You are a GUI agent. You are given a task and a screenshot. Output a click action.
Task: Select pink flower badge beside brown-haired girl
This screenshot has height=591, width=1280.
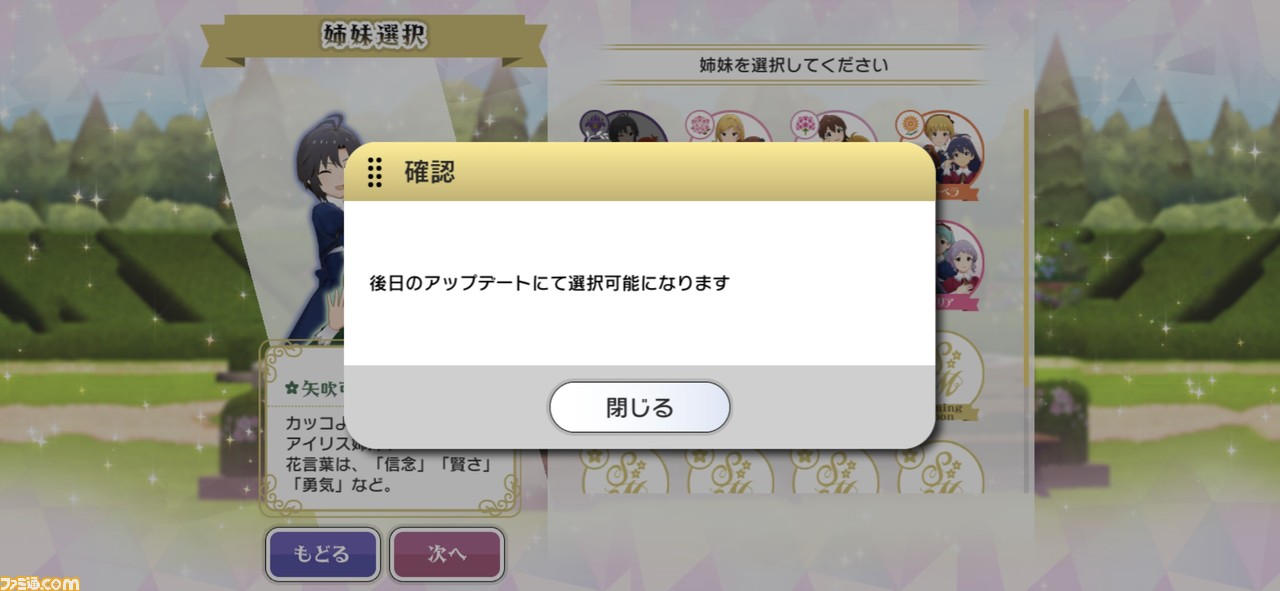[805, 125]
